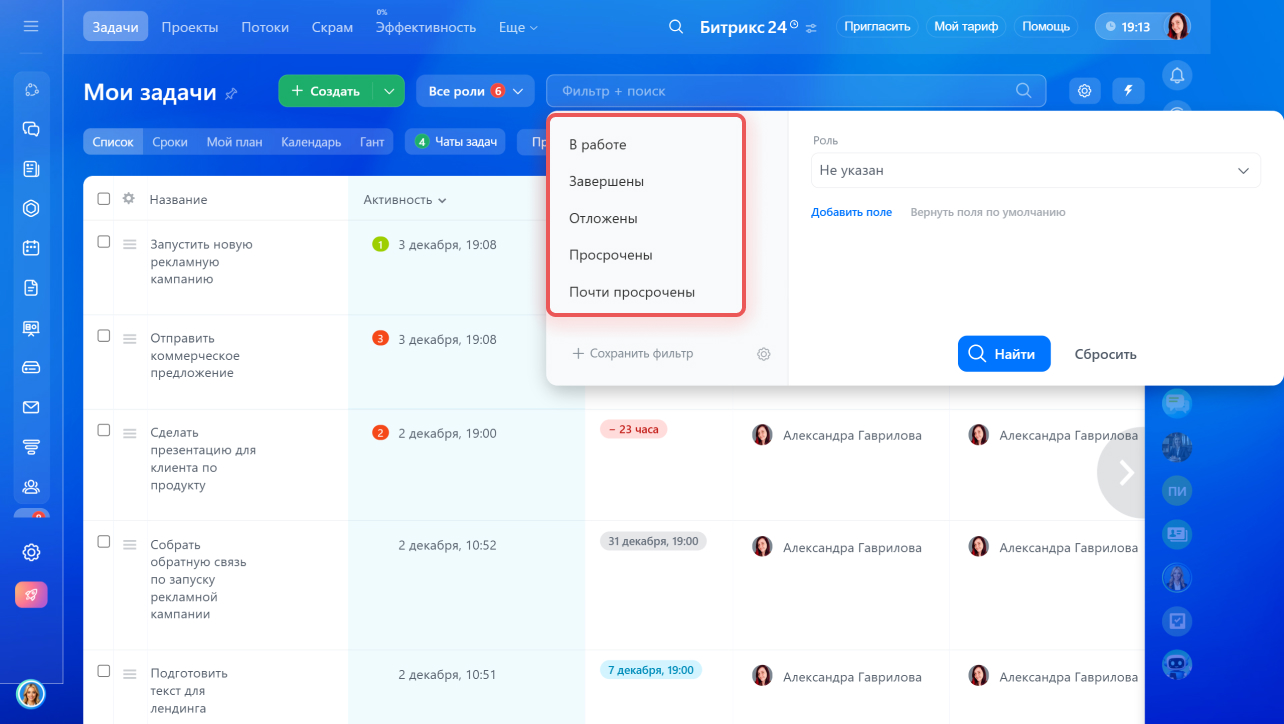Select the Просрочены filter preset

coord(610,255)
